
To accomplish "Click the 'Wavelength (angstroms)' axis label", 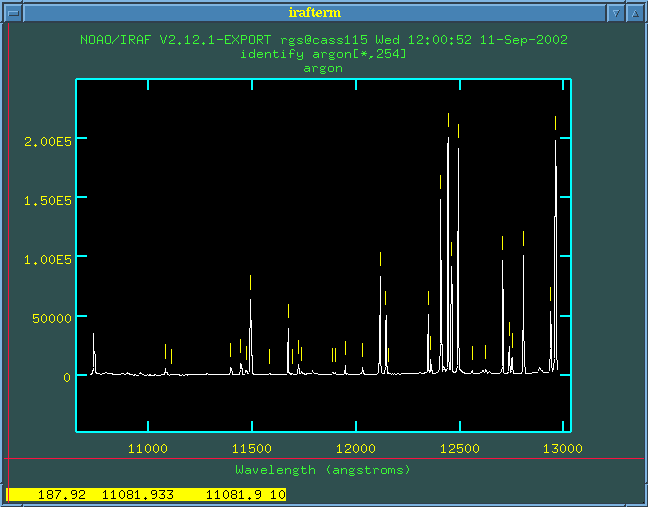I will 323,469.
